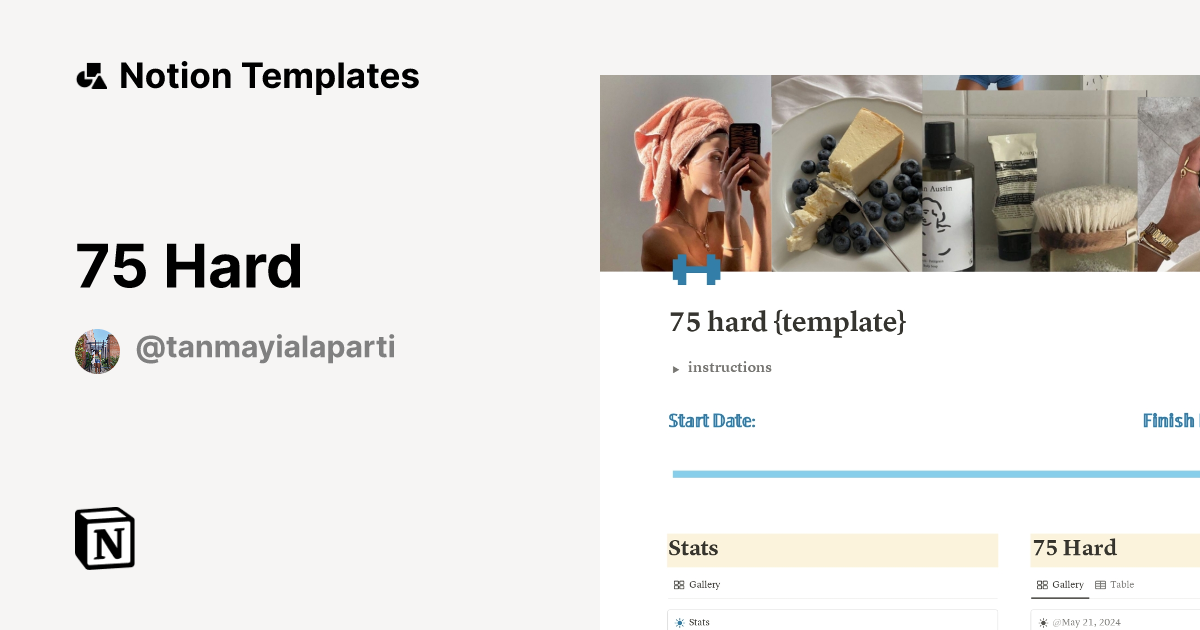Select the Gallery tab in 75 Hard
Image resolution: width=1200 pixels, height=630 pixels.
[1060, 585]
